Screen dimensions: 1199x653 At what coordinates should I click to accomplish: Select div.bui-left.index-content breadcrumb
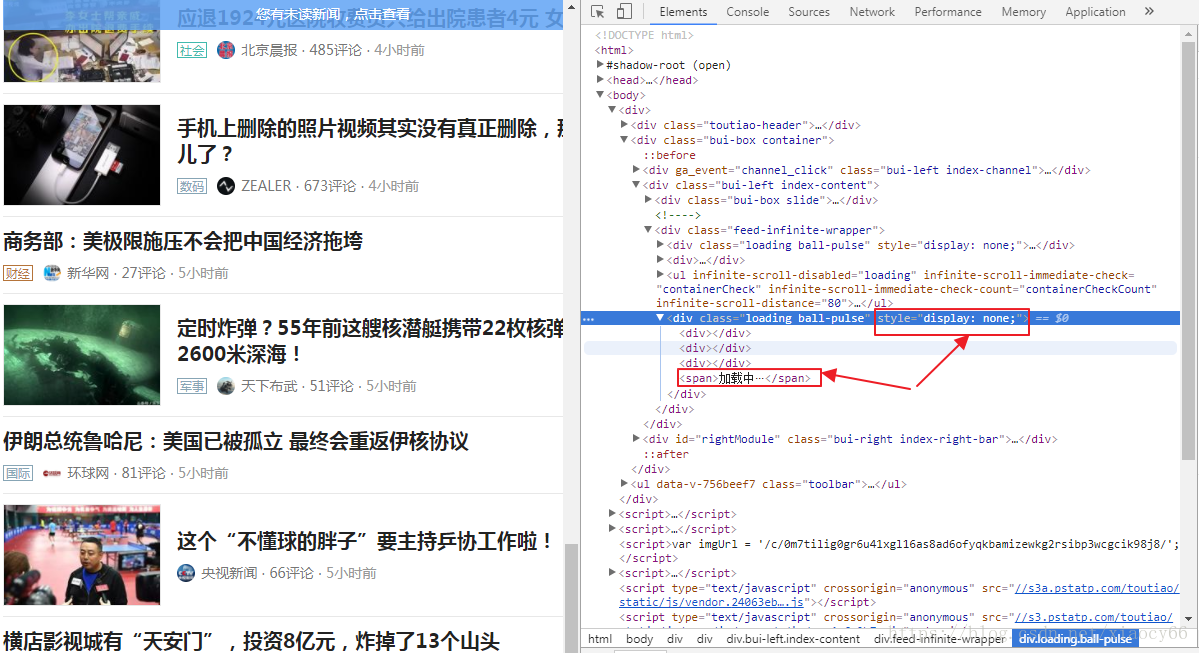[793, 639]
